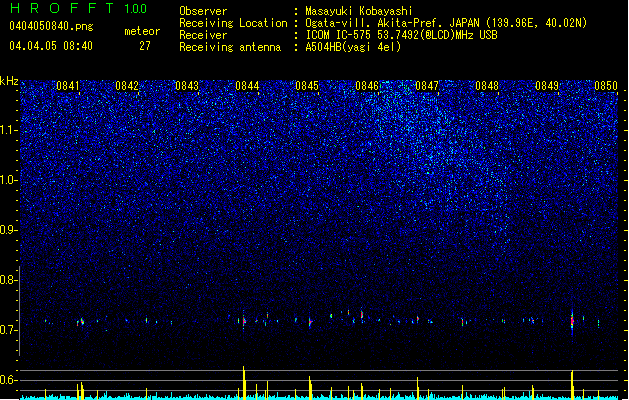The image size is (629, 400).
Task: Click the HROFFT program title
Action: [x=62, y=8]
